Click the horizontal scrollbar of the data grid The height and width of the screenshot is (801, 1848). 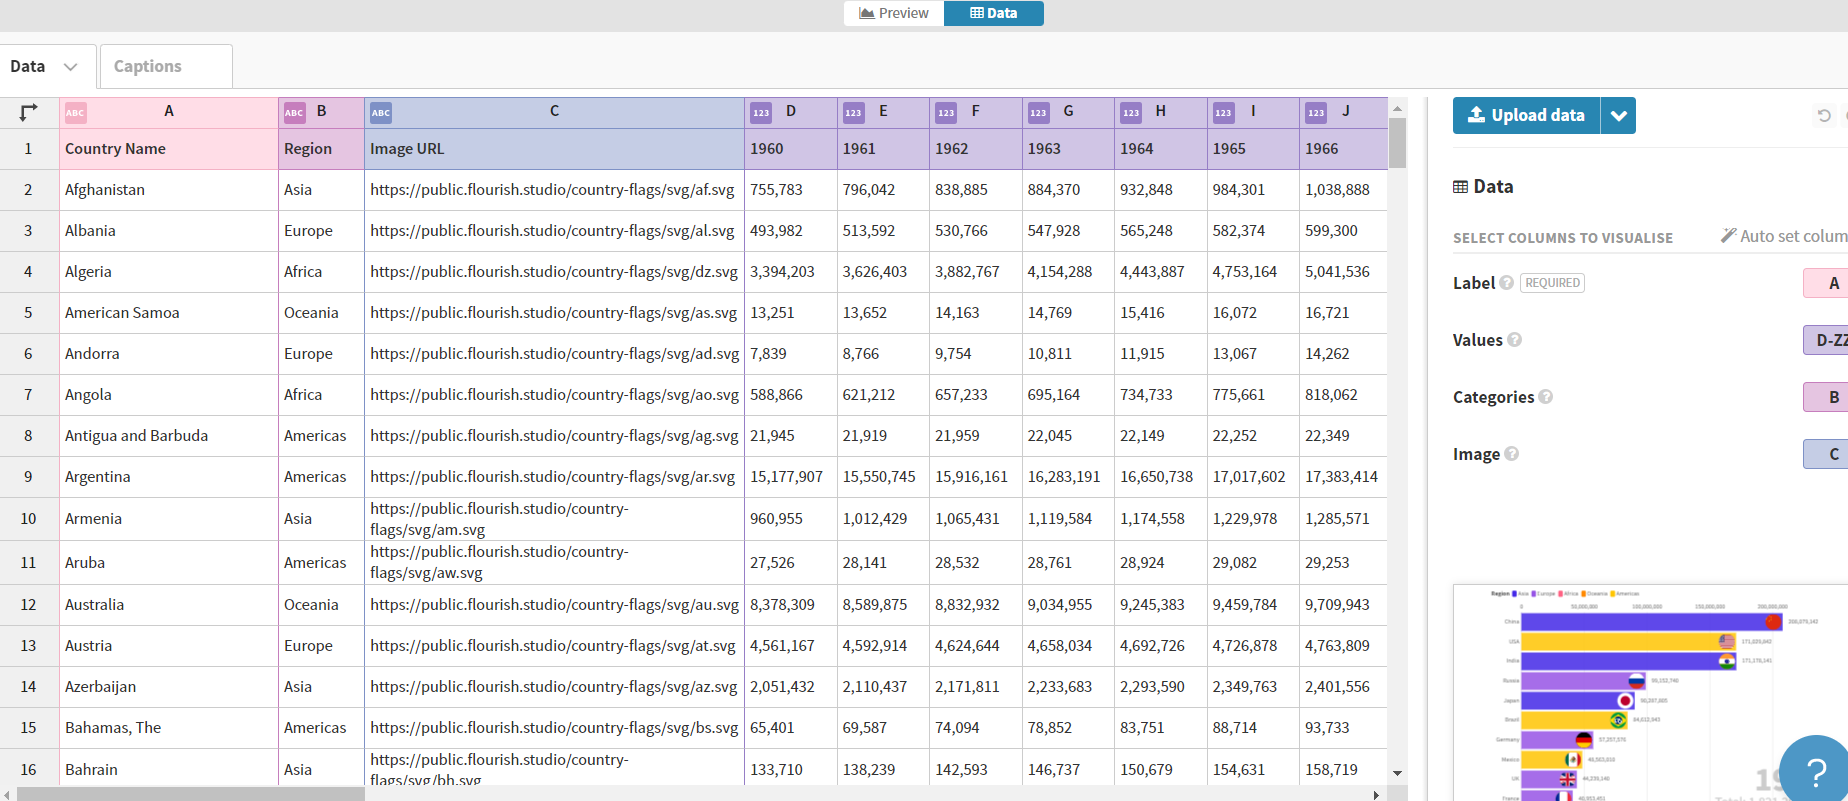(190, 794)
